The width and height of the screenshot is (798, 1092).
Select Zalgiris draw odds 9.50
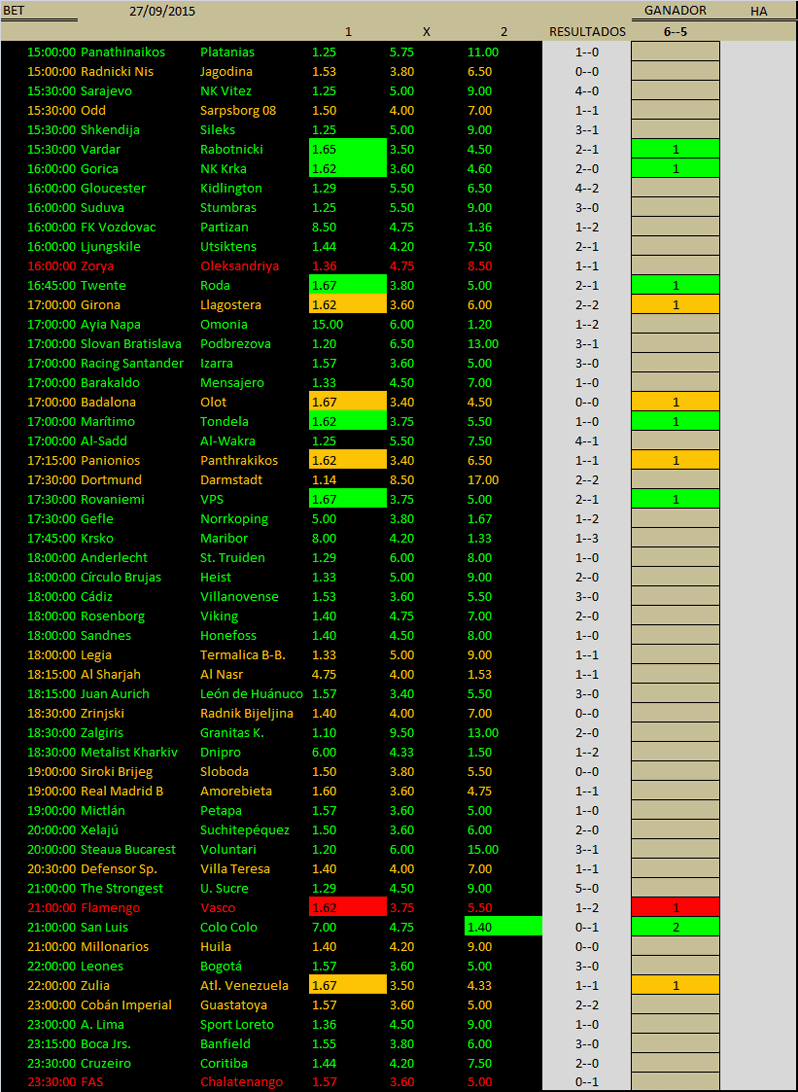pos(404,733)
